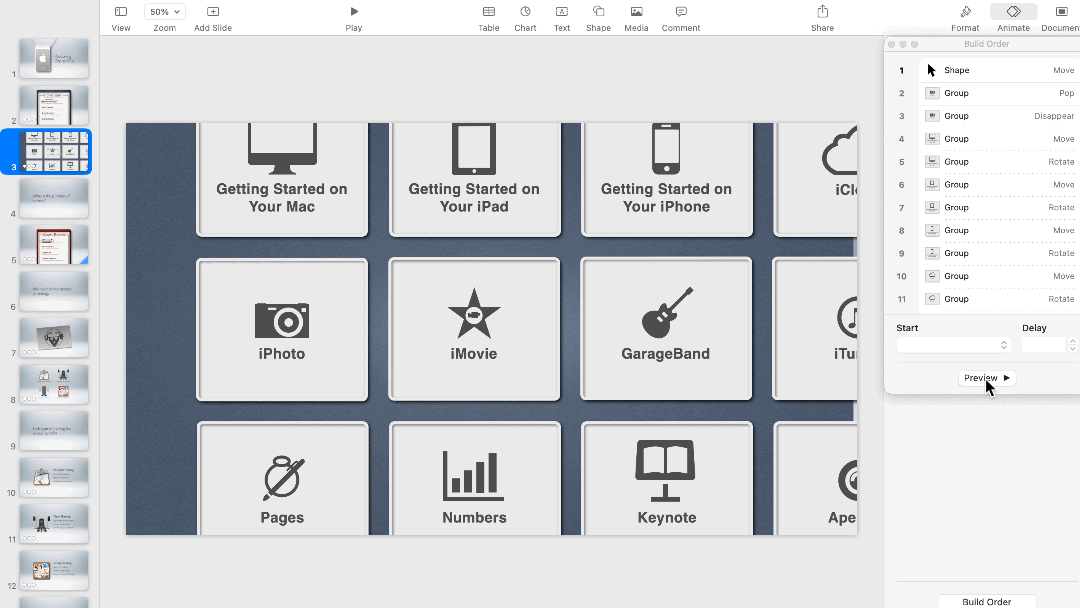Select slide 7 thumbnail

click(54, 337)
